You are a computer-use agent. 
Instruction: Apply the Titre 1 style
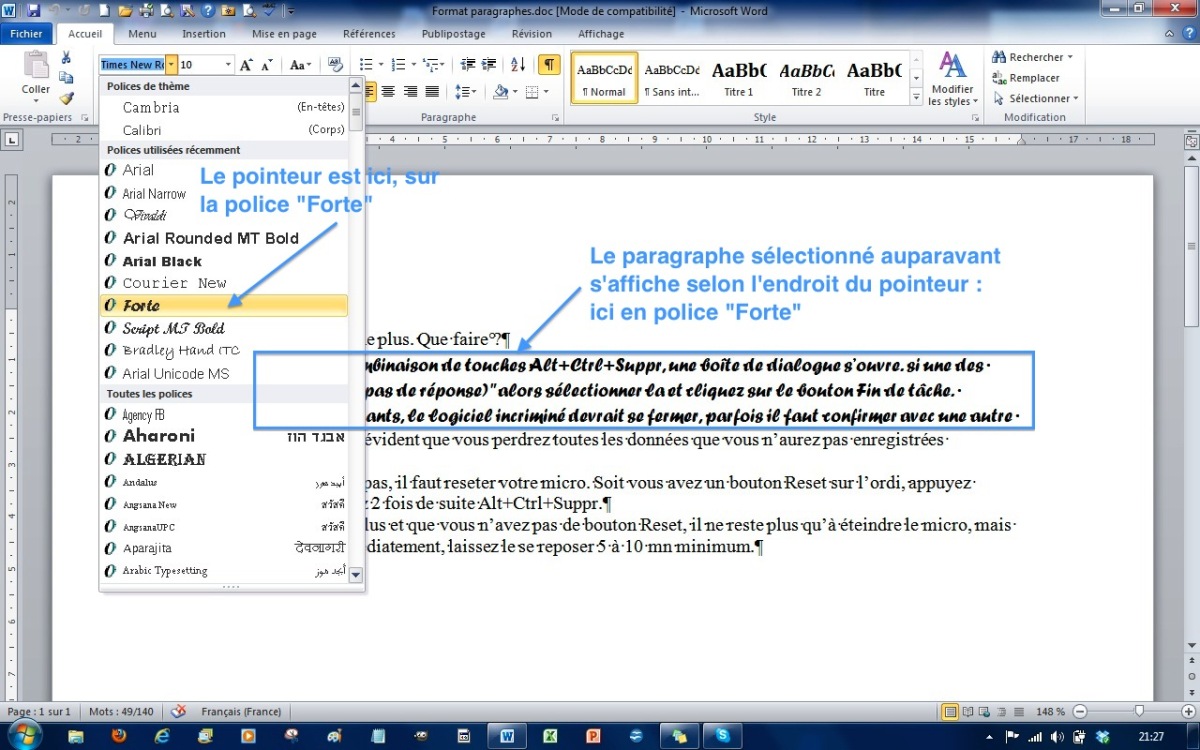(x=738, y=79)
